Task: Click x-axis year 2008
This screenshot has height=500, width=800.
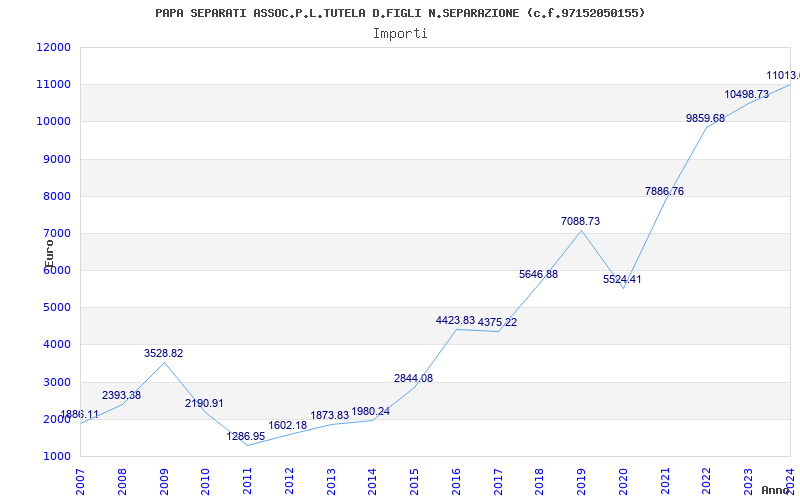Action: (x=122, y=482)
